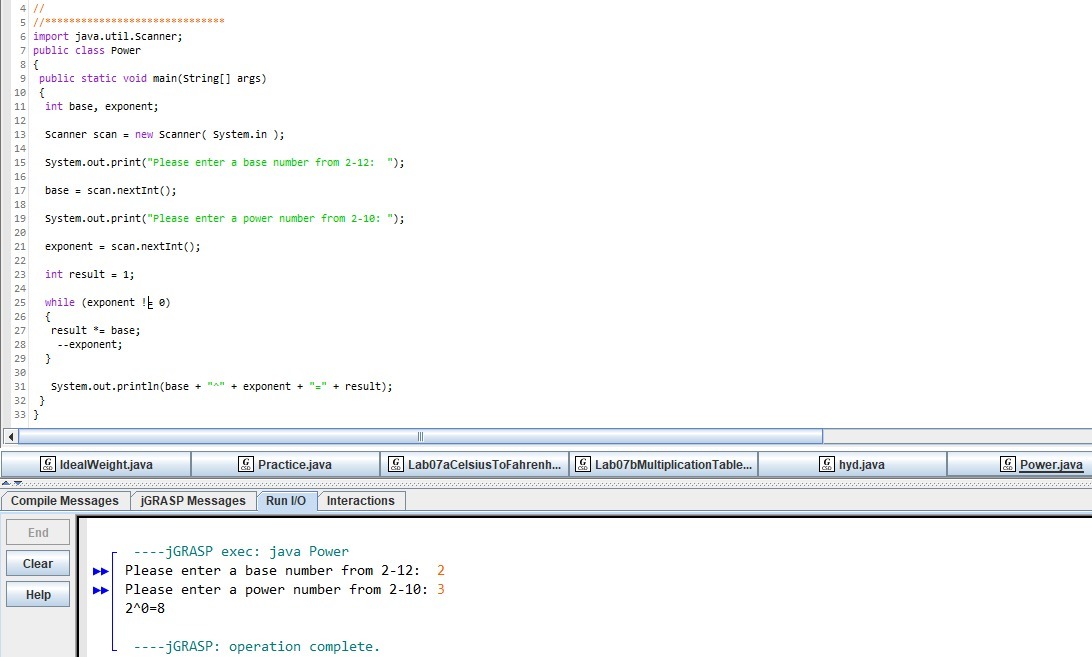
Task: Click the Help button
Action: point(38,594)
